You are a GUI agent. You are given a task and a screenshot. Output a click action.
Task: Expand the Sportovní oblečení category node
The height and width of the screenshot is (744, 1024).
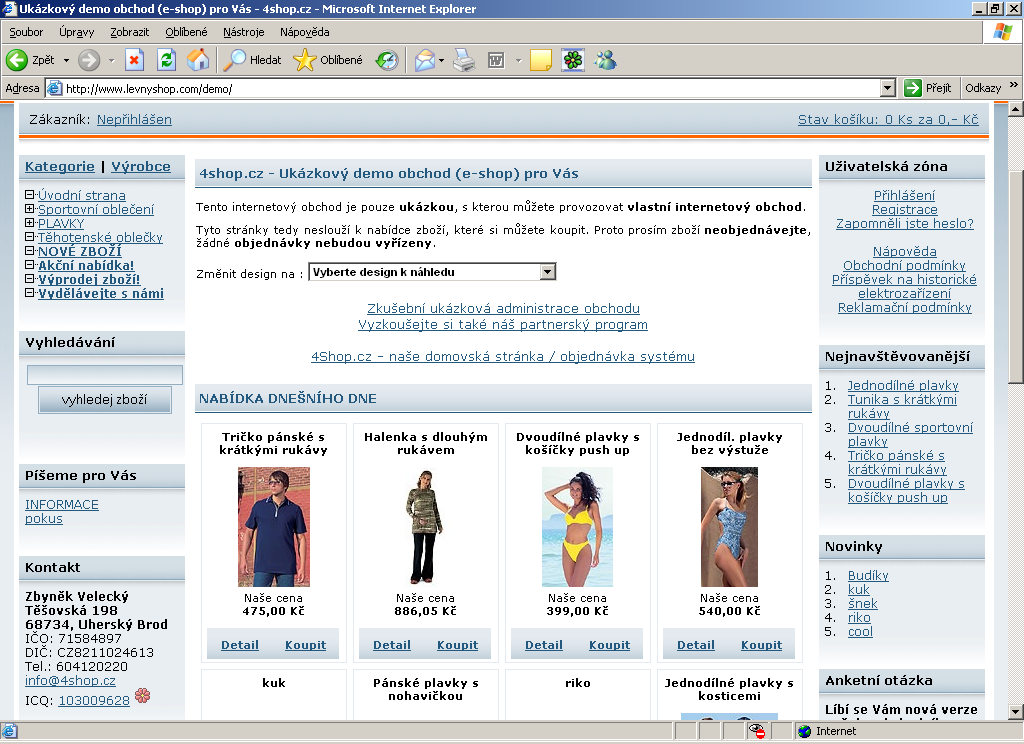click(29, 209)
